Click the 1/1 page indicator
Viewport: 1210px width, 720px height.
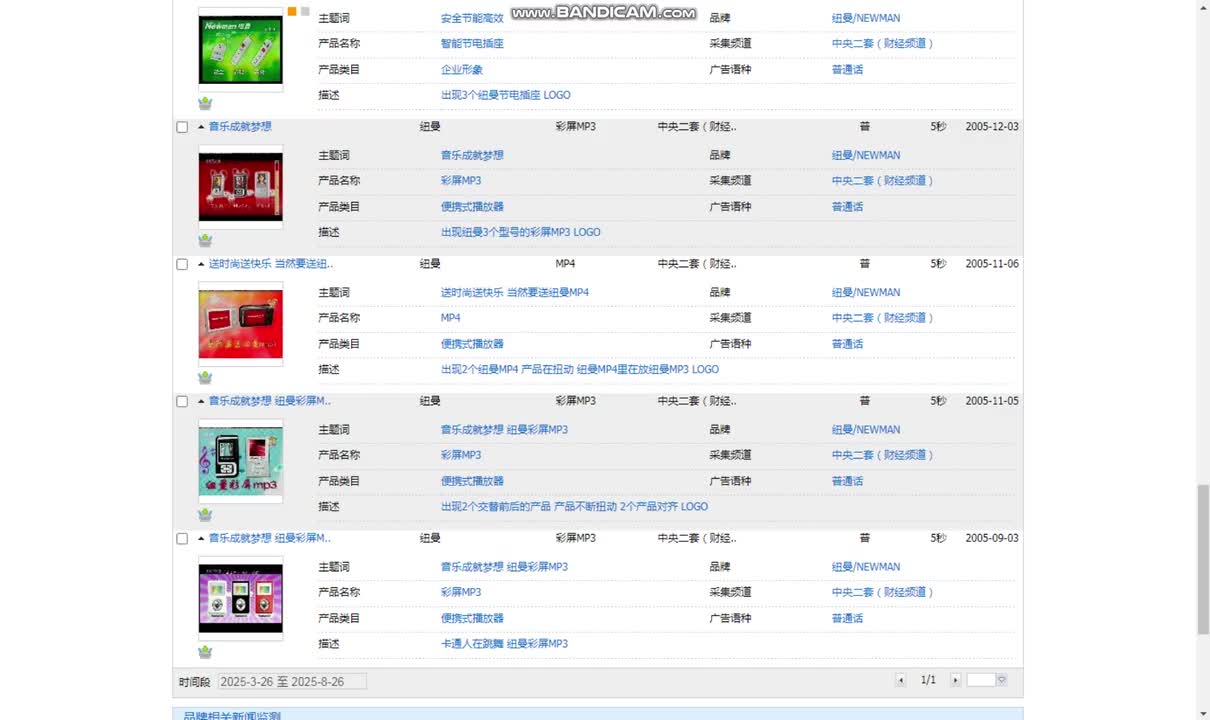[x=928, y=680]
